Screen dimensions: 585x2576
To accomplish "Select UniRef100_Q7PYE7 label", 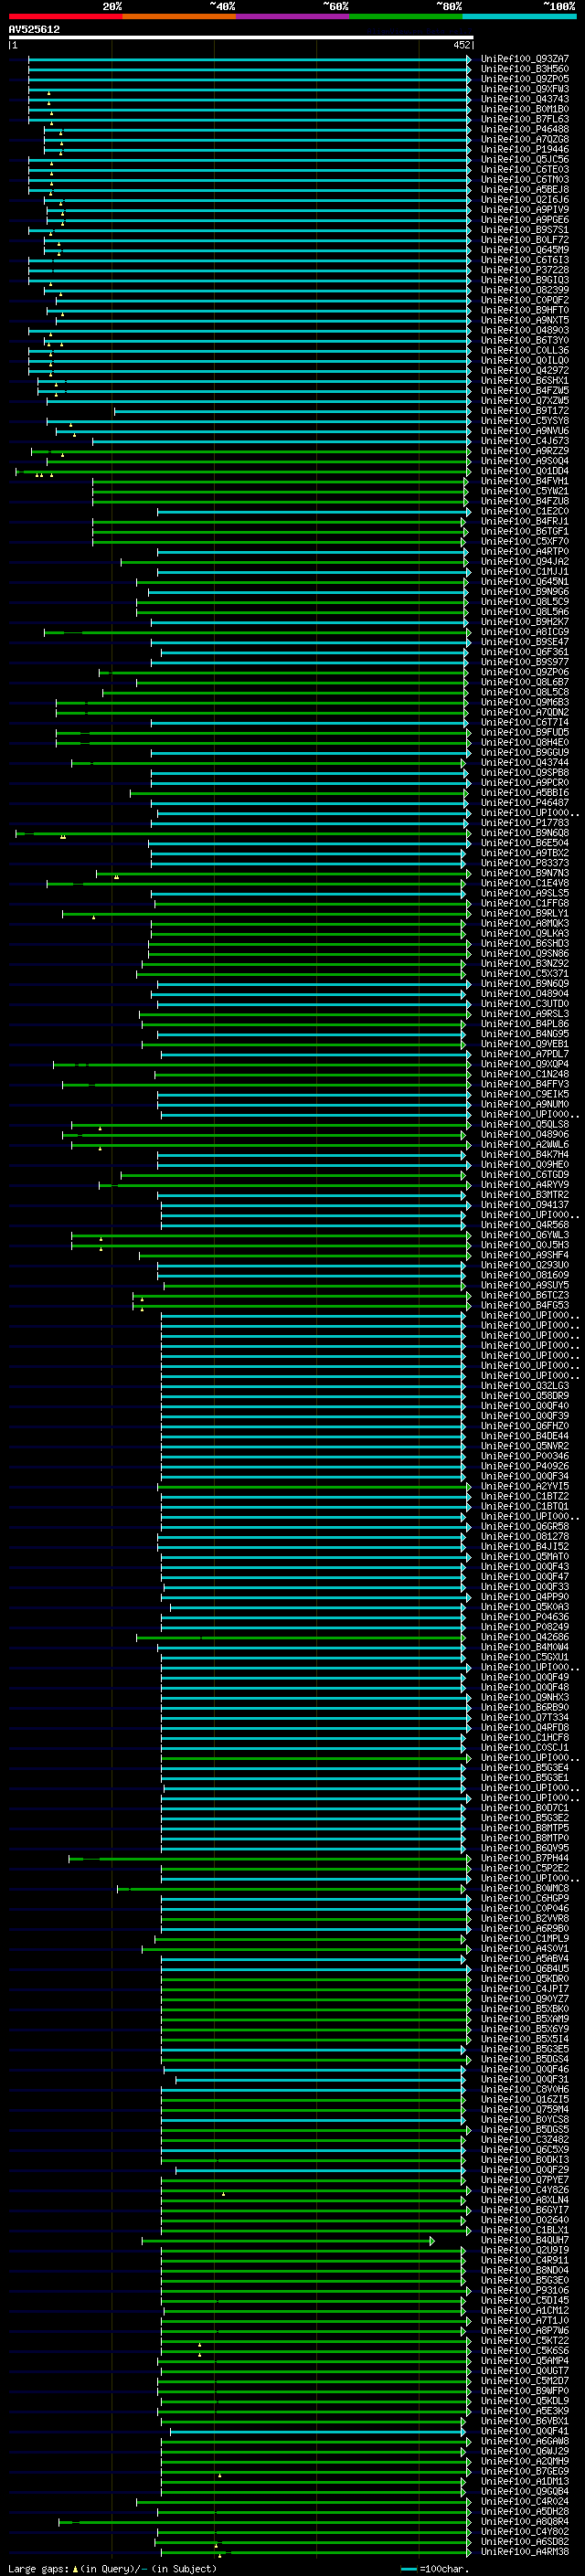I will click(x=525, y=2180).
